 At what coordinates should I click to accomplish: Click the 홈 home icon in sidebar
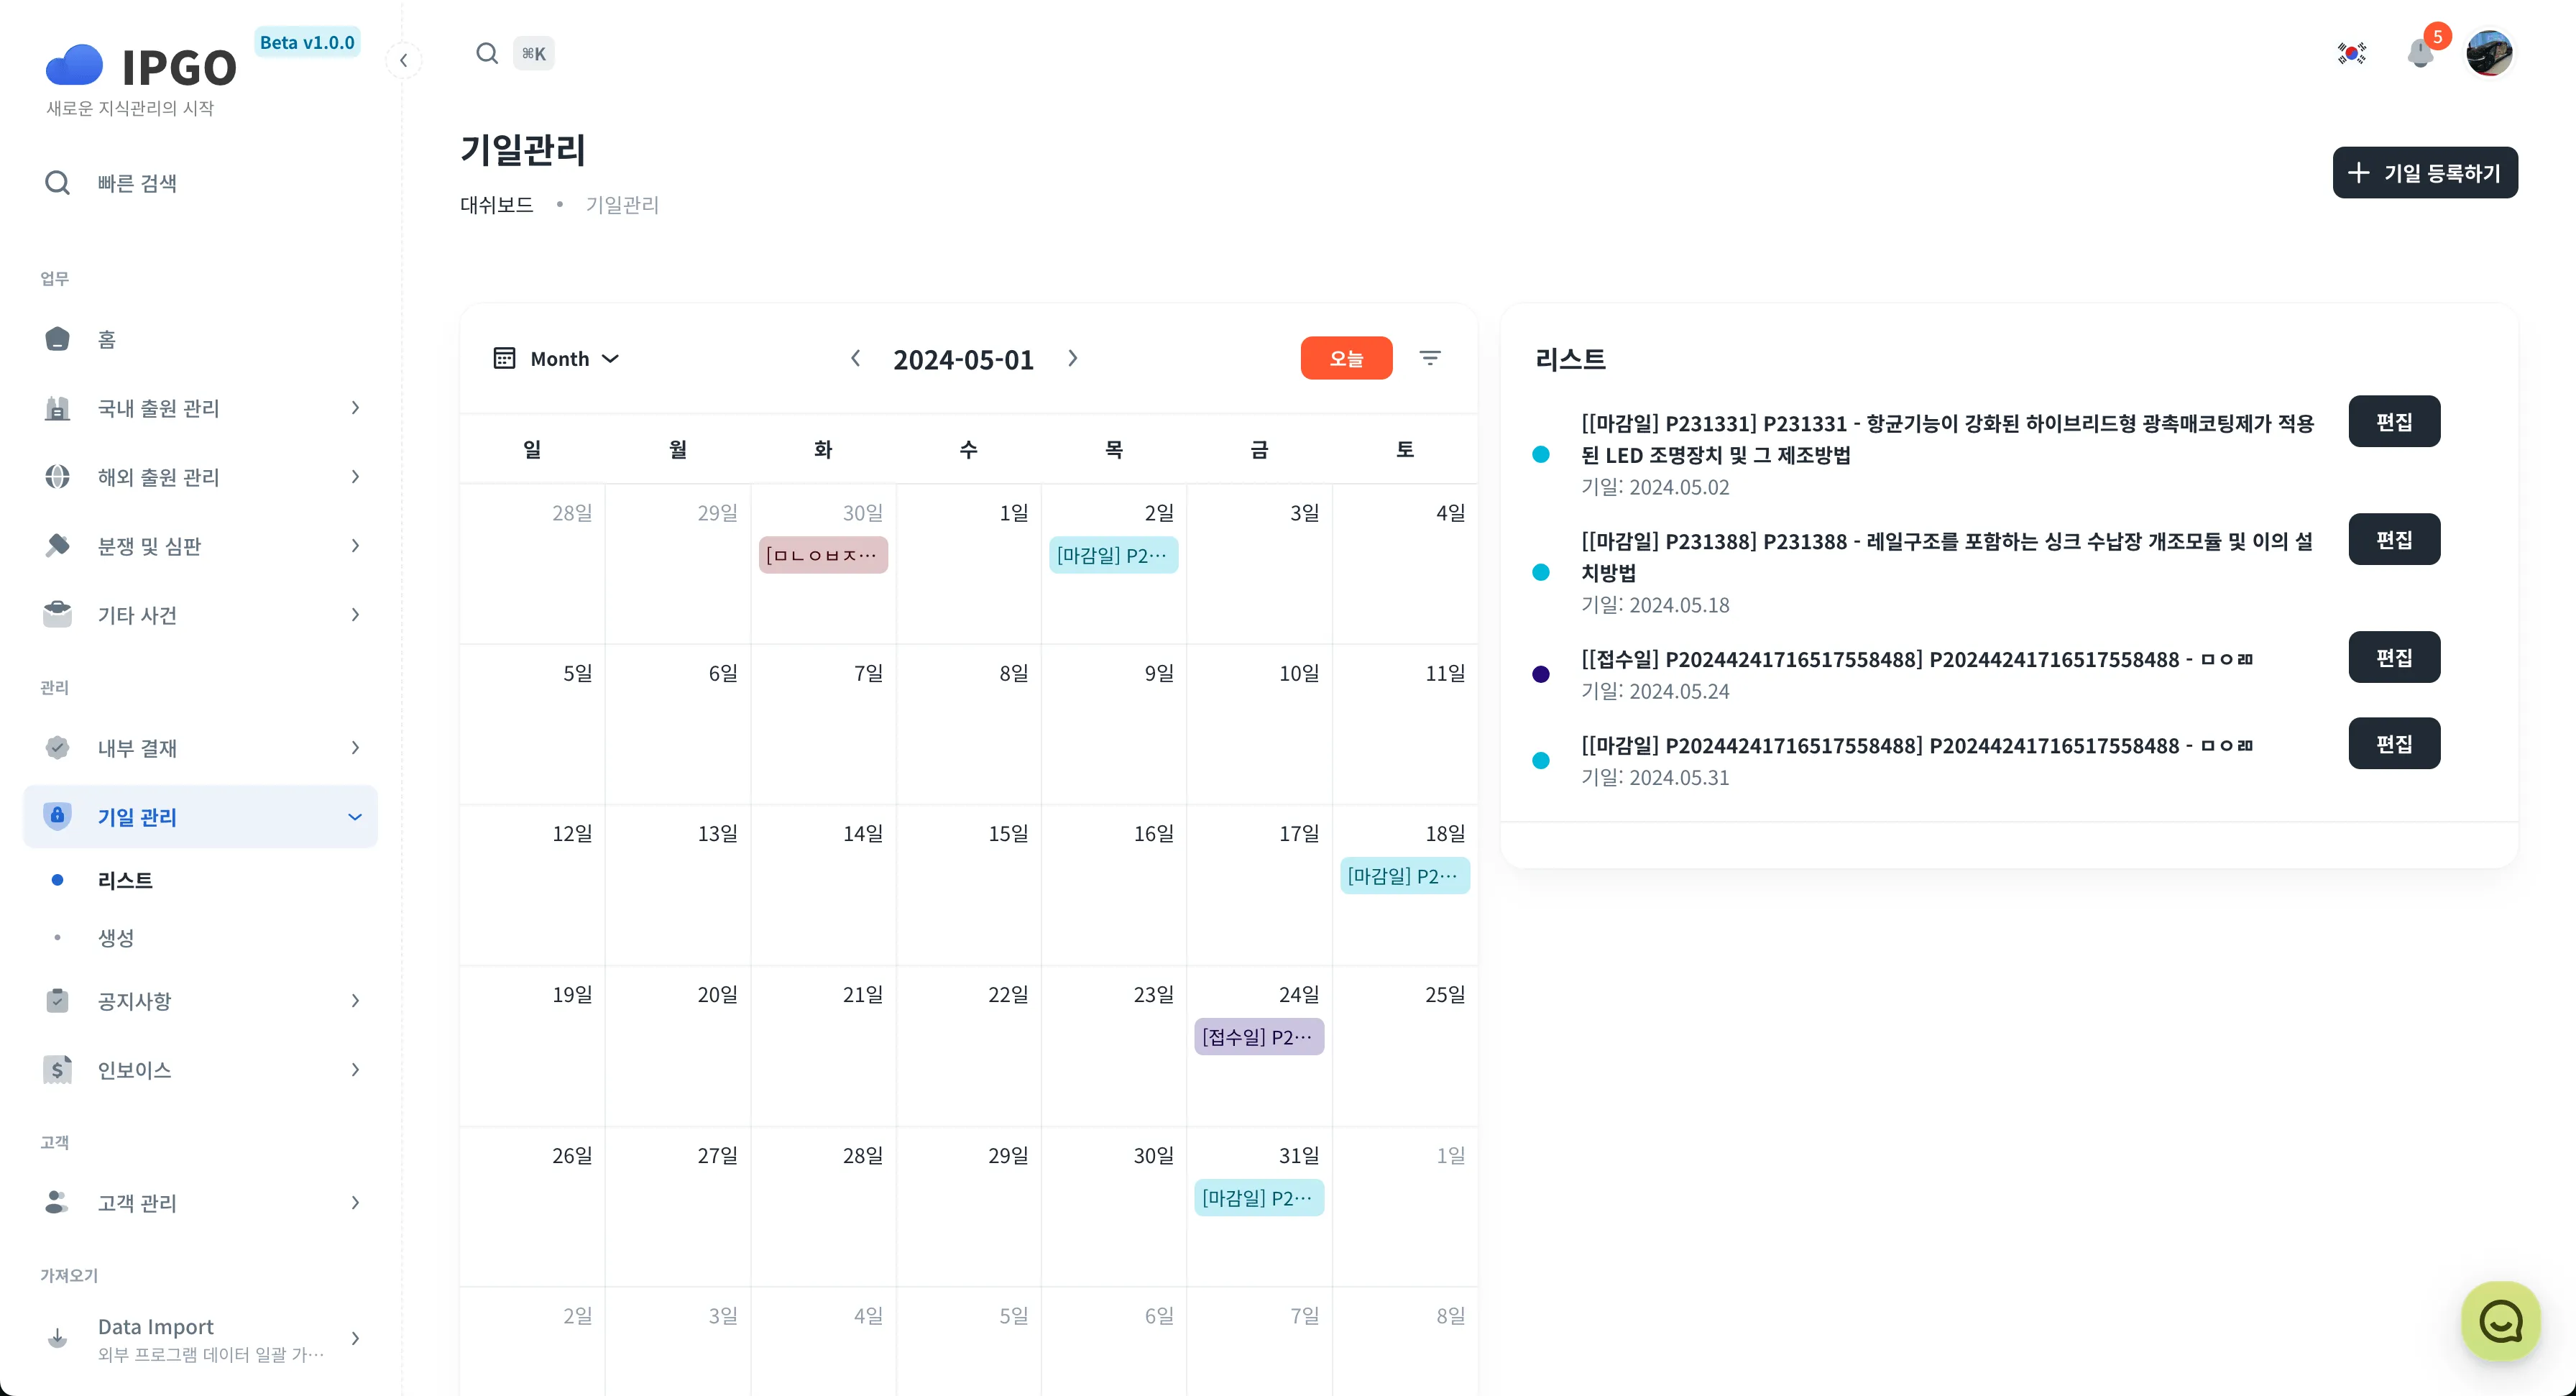58,339
